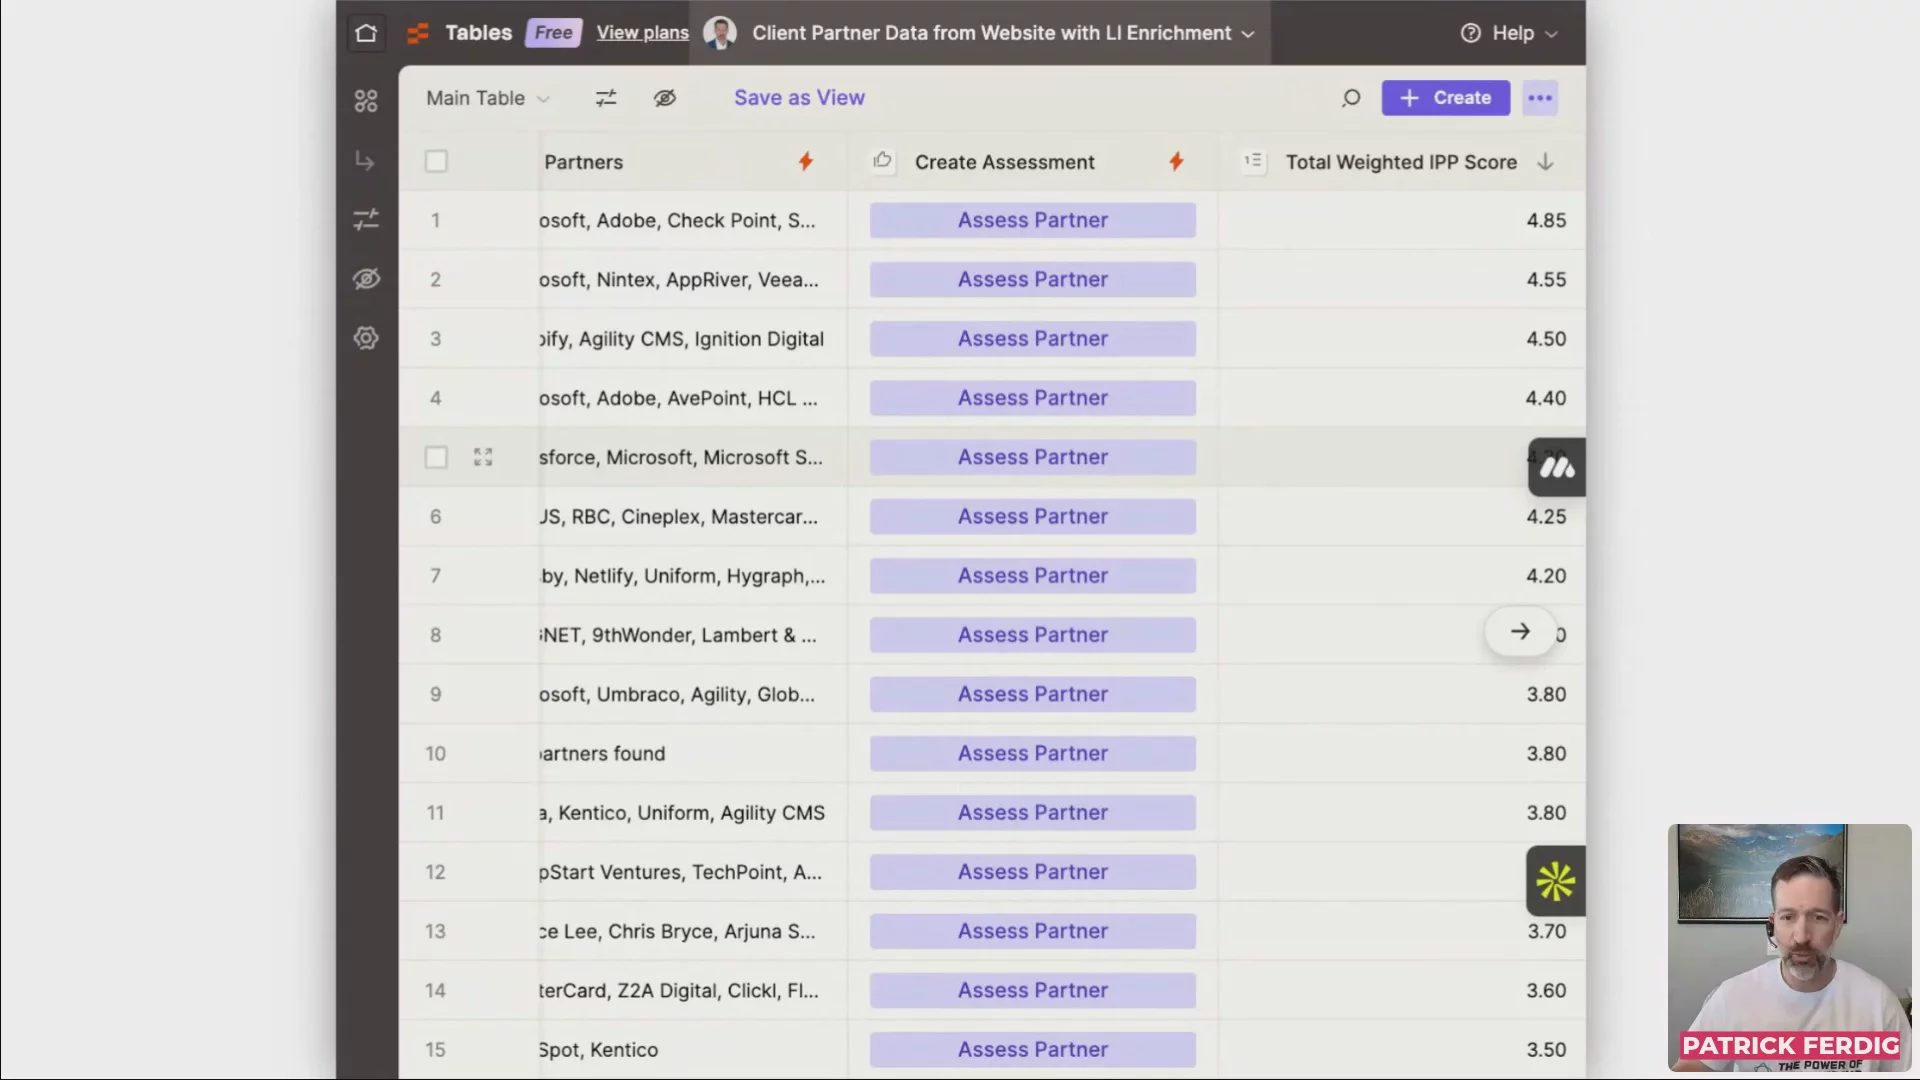
Task: Click Assess Partner in row 11
Action: coord(1032,813)
